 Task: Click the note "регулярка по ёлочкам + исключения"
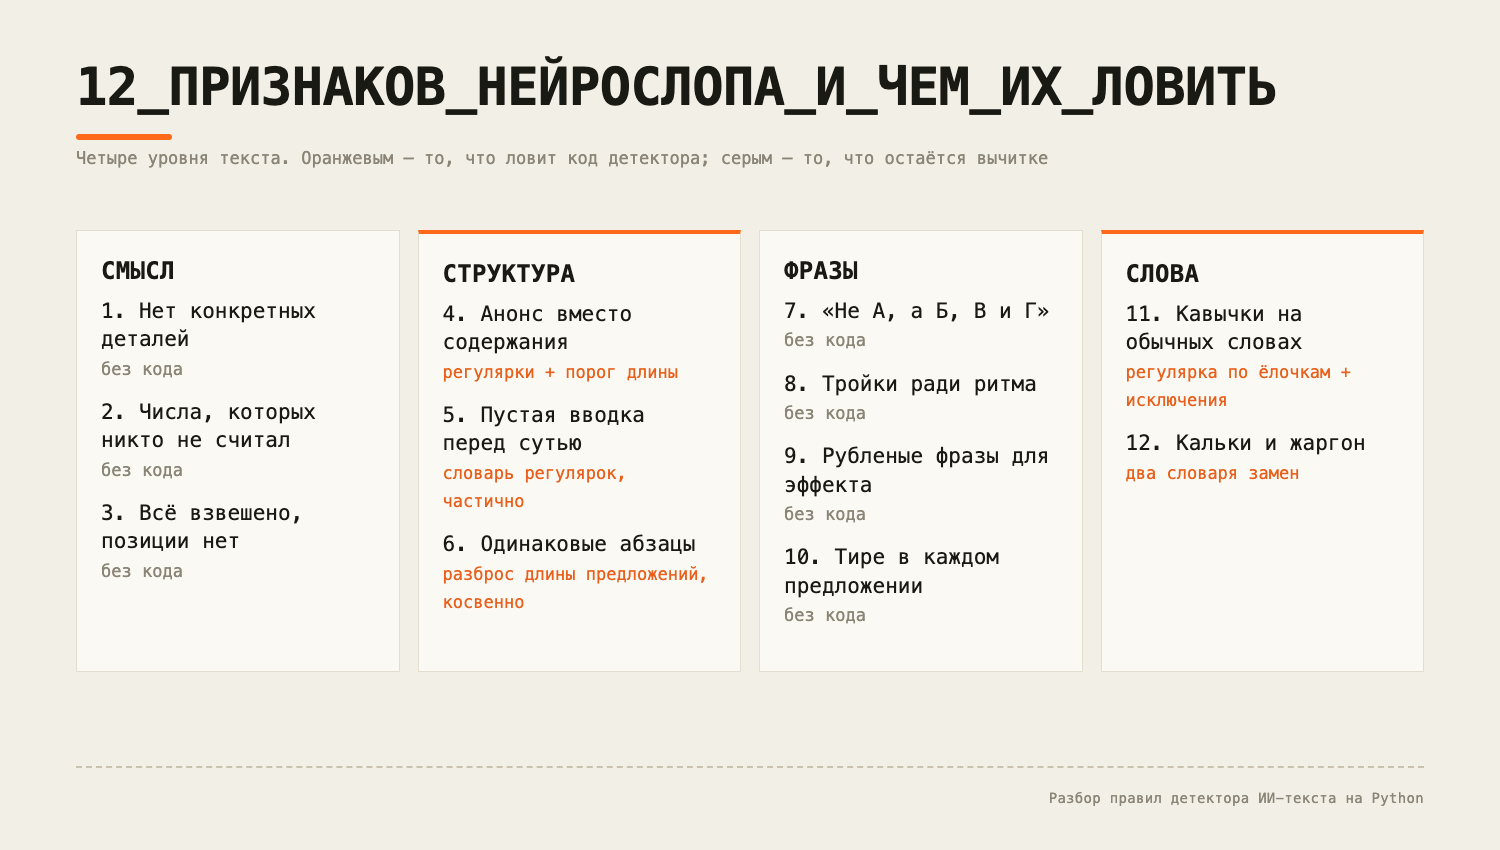(1239, 386)
